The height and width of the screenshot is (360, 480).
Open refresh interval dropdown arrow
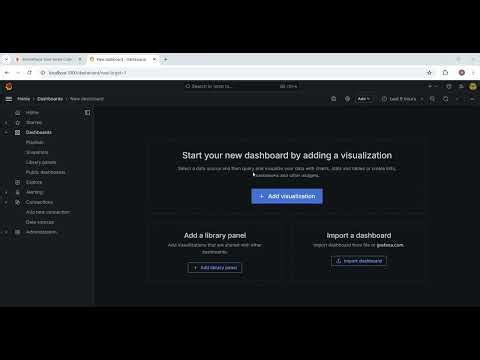point(458,99)
